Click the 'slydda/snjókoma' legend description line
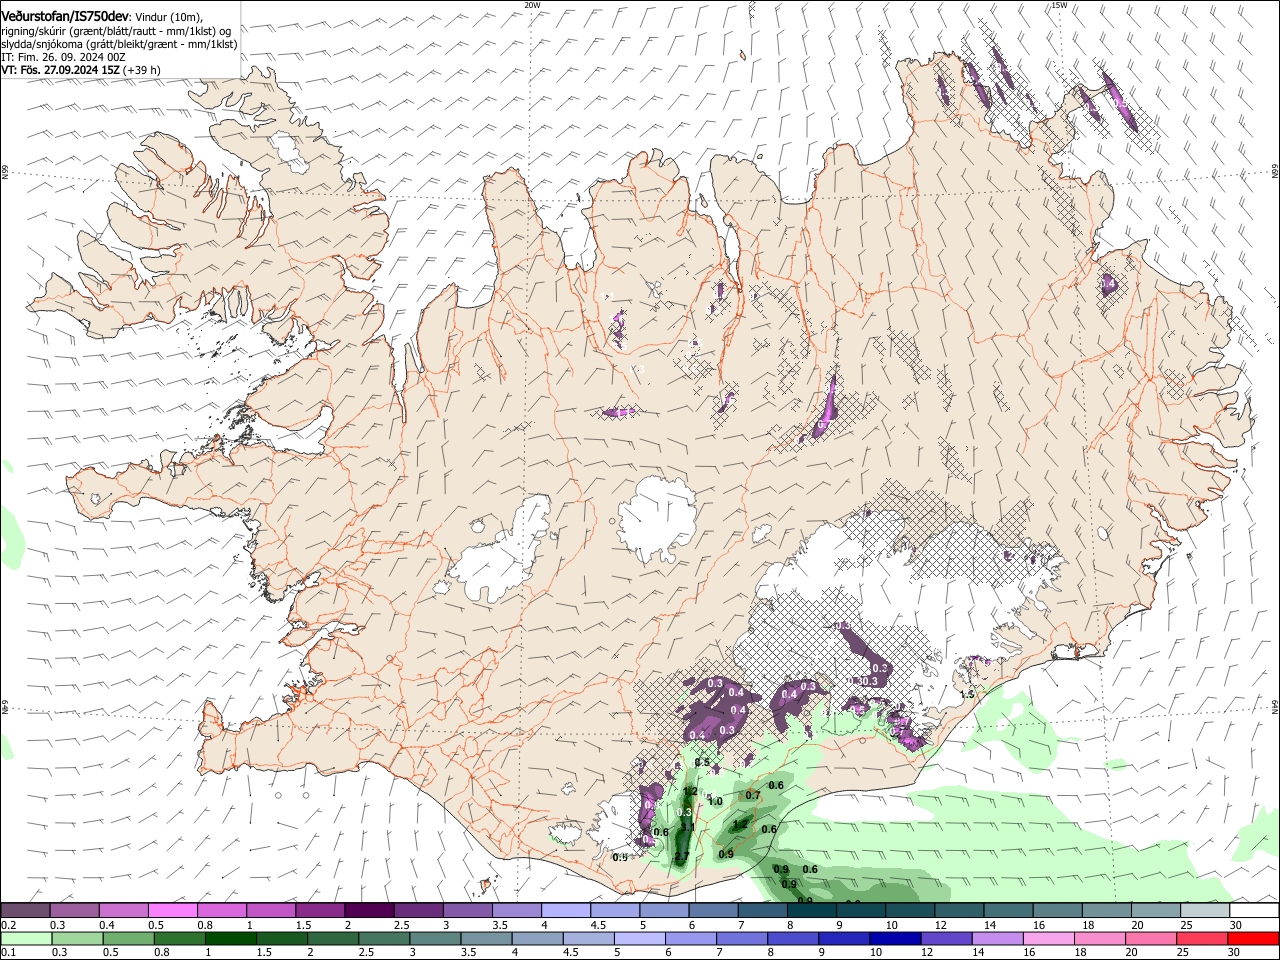The image size is (1280, 960). coord(118,44)
